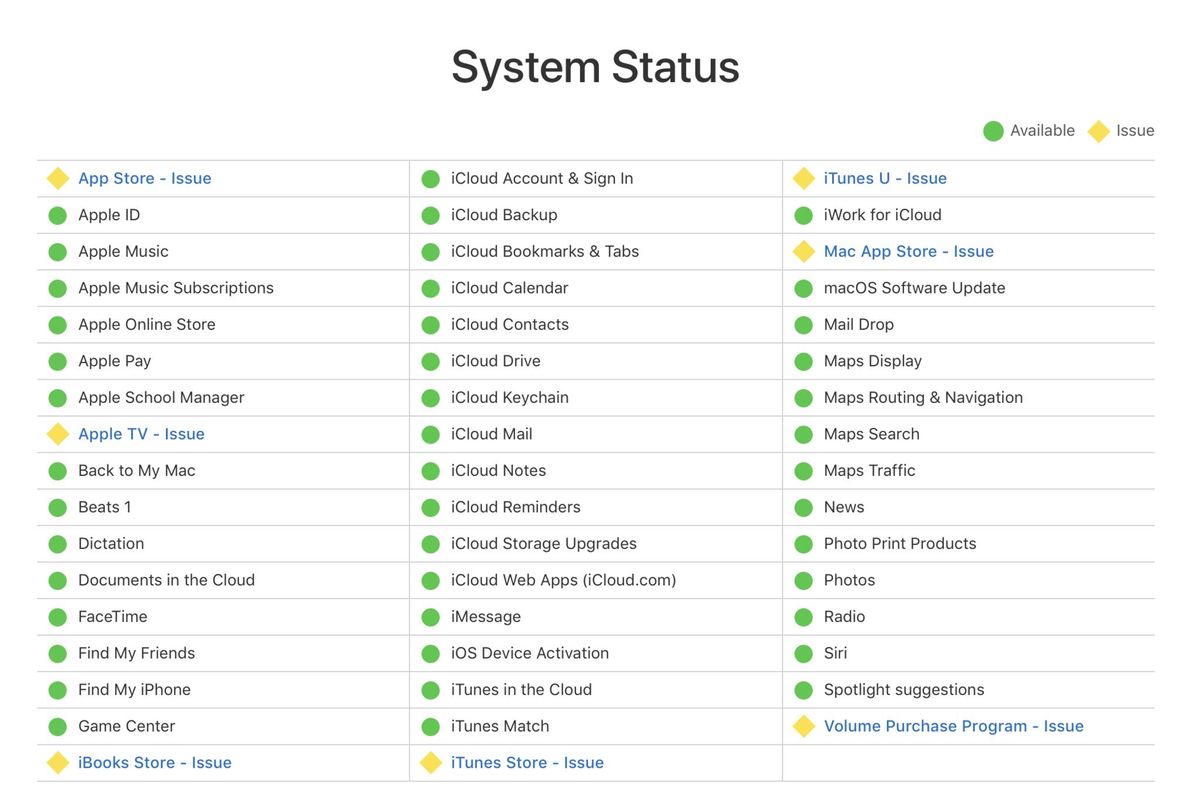Open the Volume Purchase Program - Issue link
1200x800 pixels.
(954, 726)
